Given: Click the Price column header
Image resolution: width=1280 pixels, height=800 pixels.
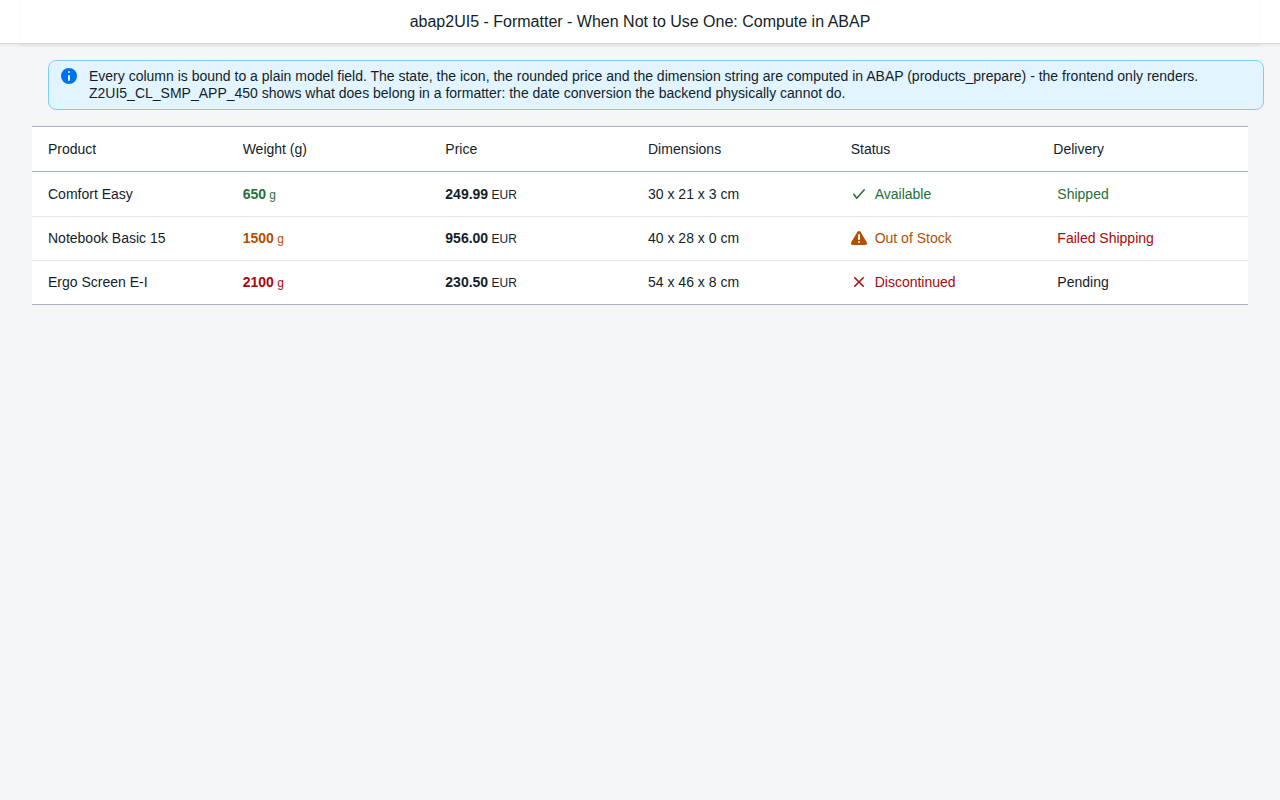Looking at the screenshot, I should 461,149.
